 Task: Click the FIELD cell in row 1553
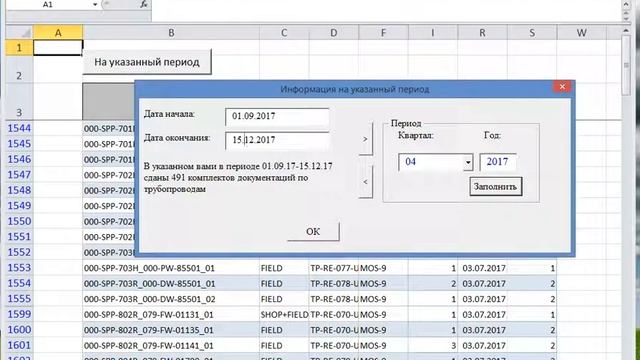pos(284,268)
